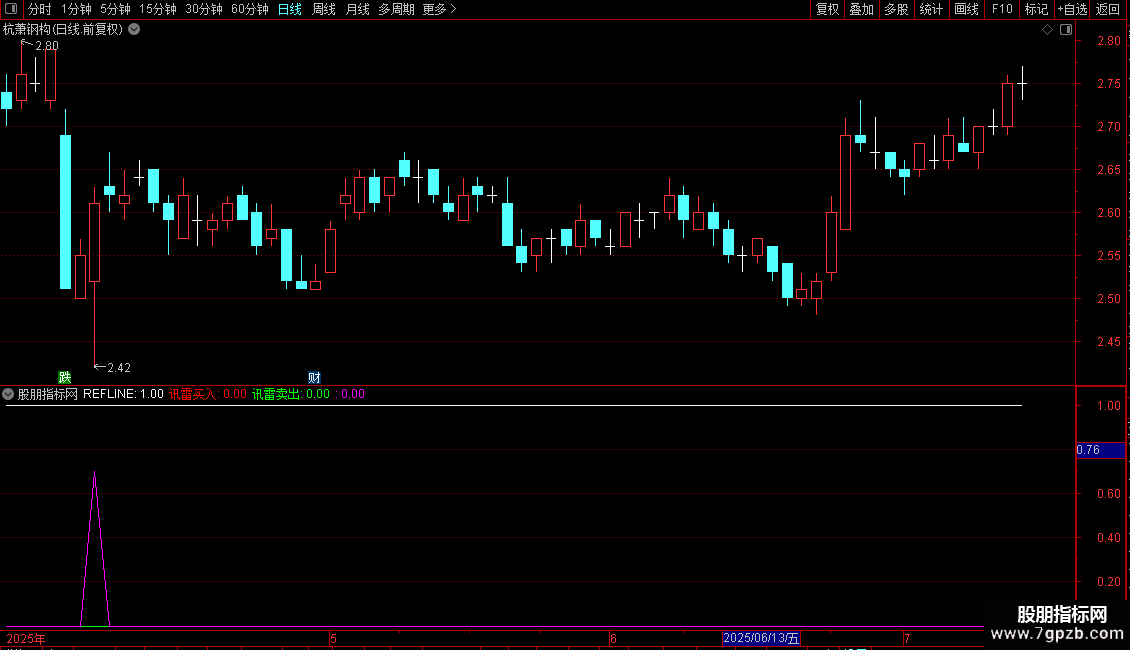Click the magenta indicator spike peak
The image size is (1130, 650).
(x=94, y=473)
